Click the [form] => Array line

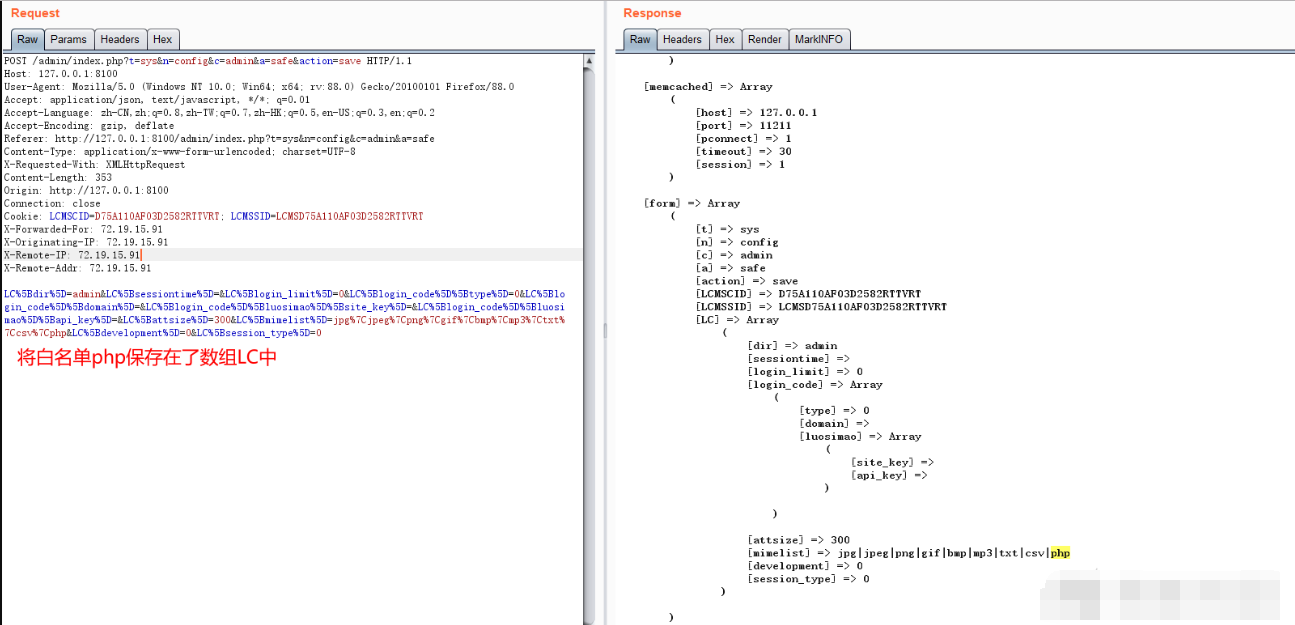point(692,204)
